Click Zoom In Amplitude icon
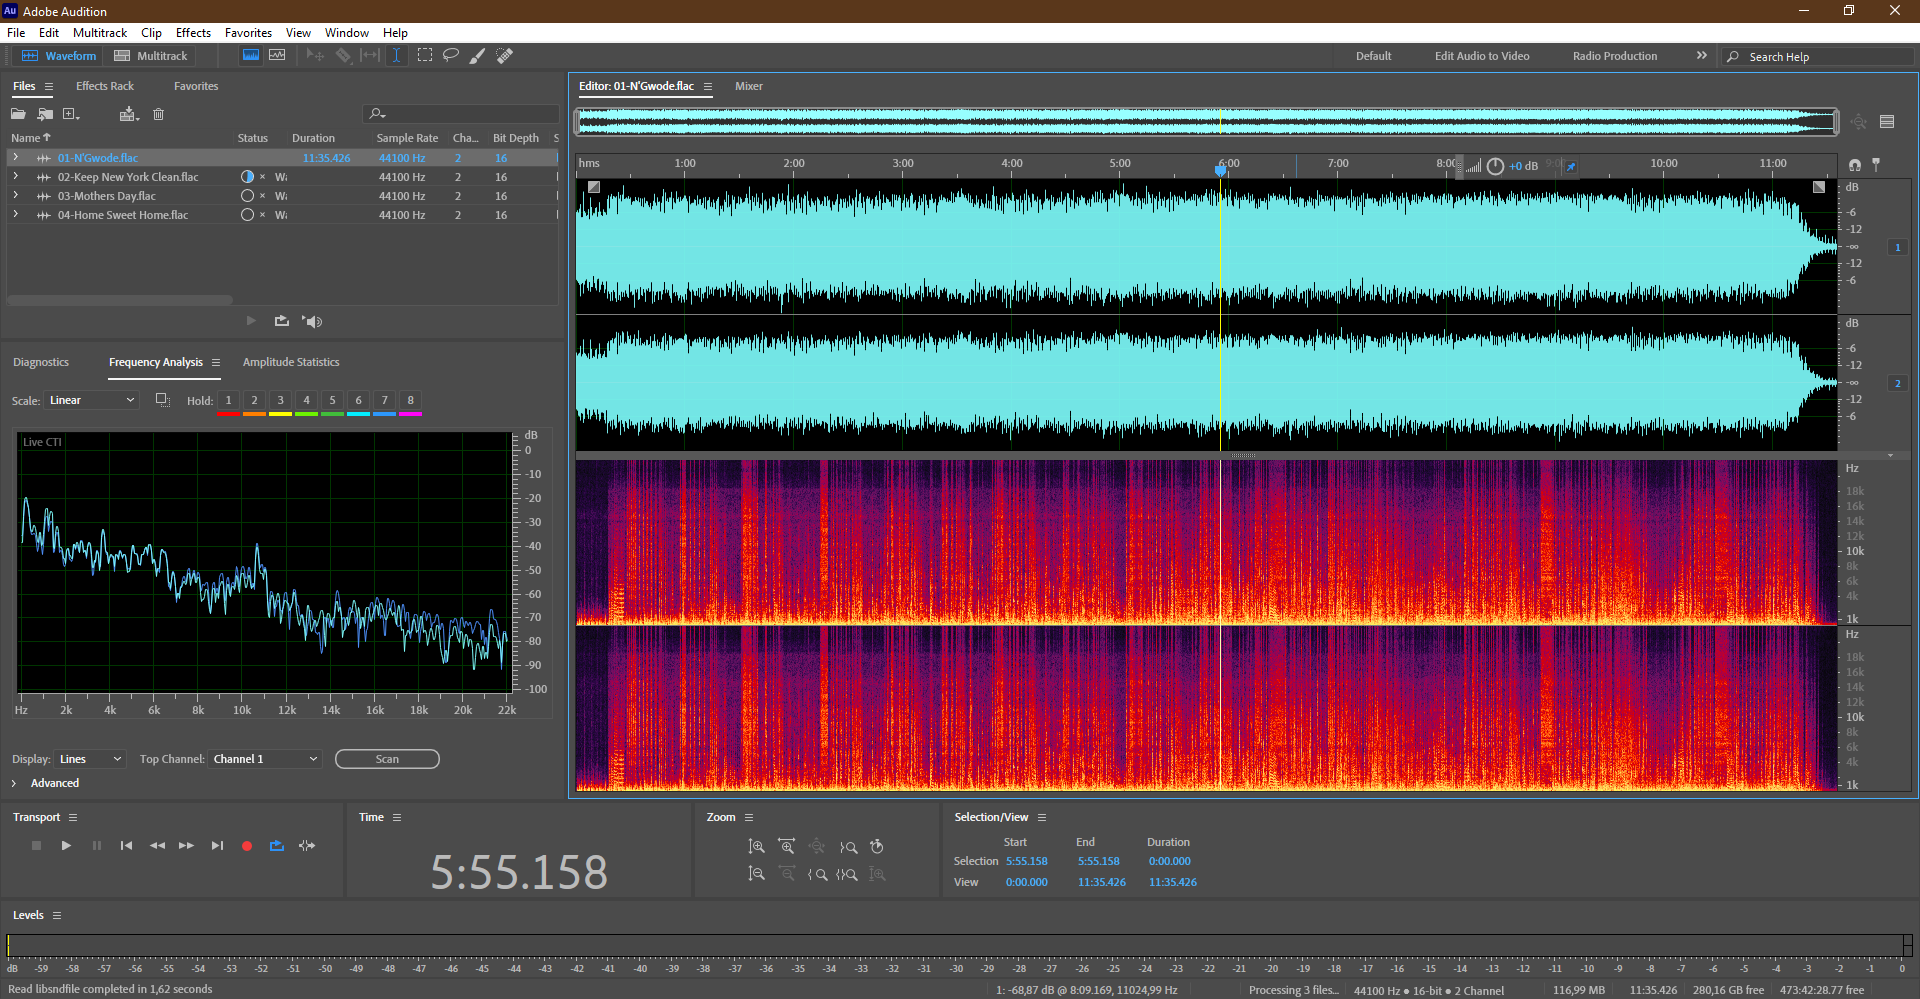The width and height of the screenshot is (1920, 999). click(757, 847)
